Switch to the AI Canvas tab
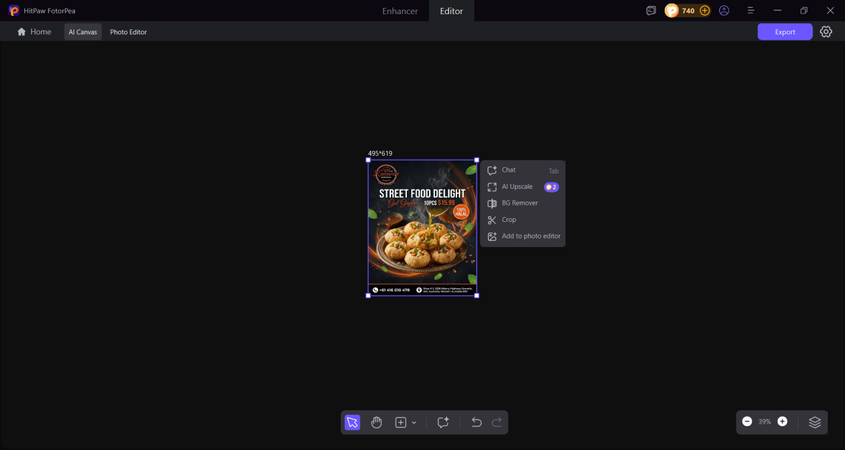Image resolution: width=845 pixels, height=450 pixels. [83, 32]
